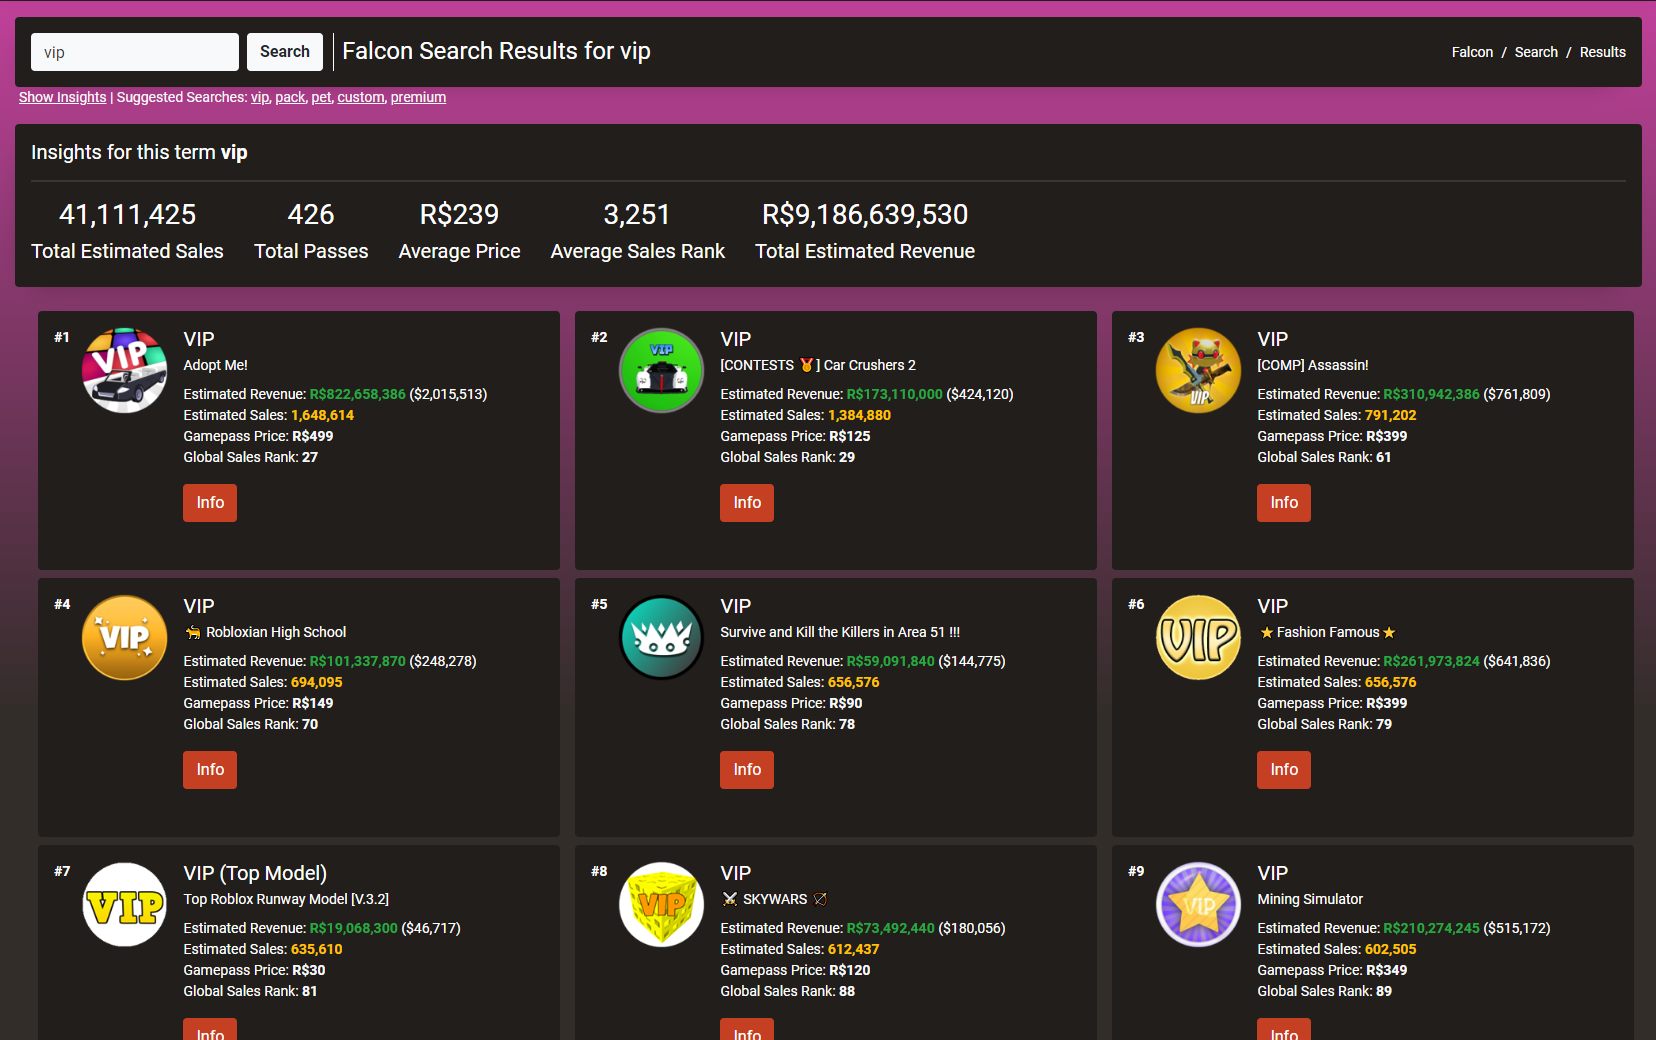Click the Fashion Famous VIP icon
Screen dimensions: 1656x1040
1198,637
